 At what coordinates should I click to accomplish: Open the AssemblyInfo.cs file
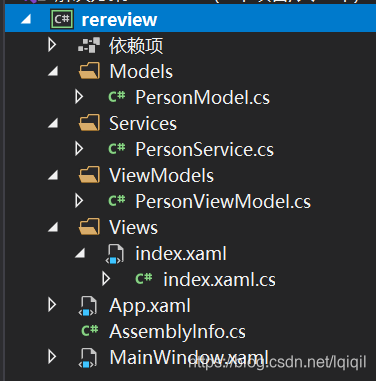tap(177, 331)
